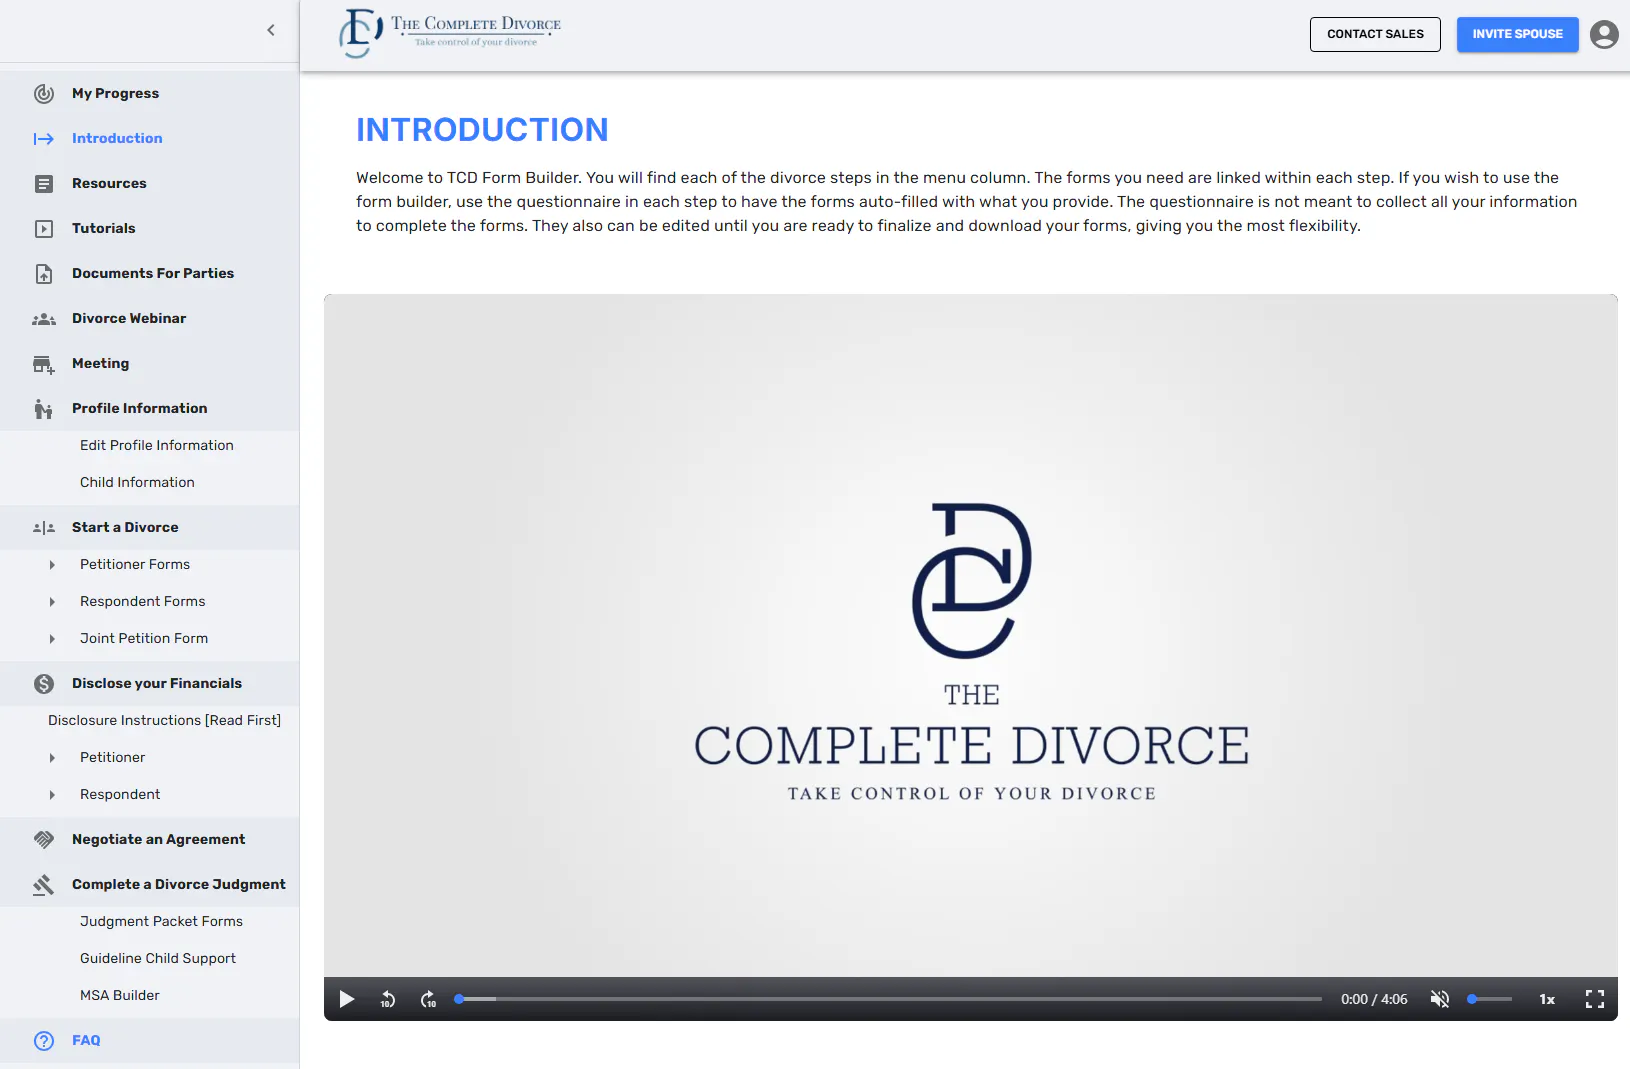The height and width of the screenshot is (1069, 1630).
Task: Click Negotiate an Agreement heading
Action: coord(158,840)
